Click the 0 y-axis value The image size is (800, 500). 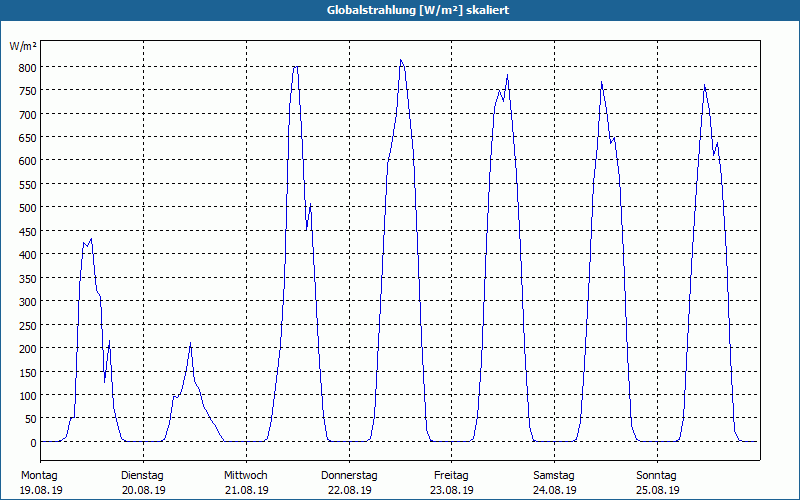point(33,443)
